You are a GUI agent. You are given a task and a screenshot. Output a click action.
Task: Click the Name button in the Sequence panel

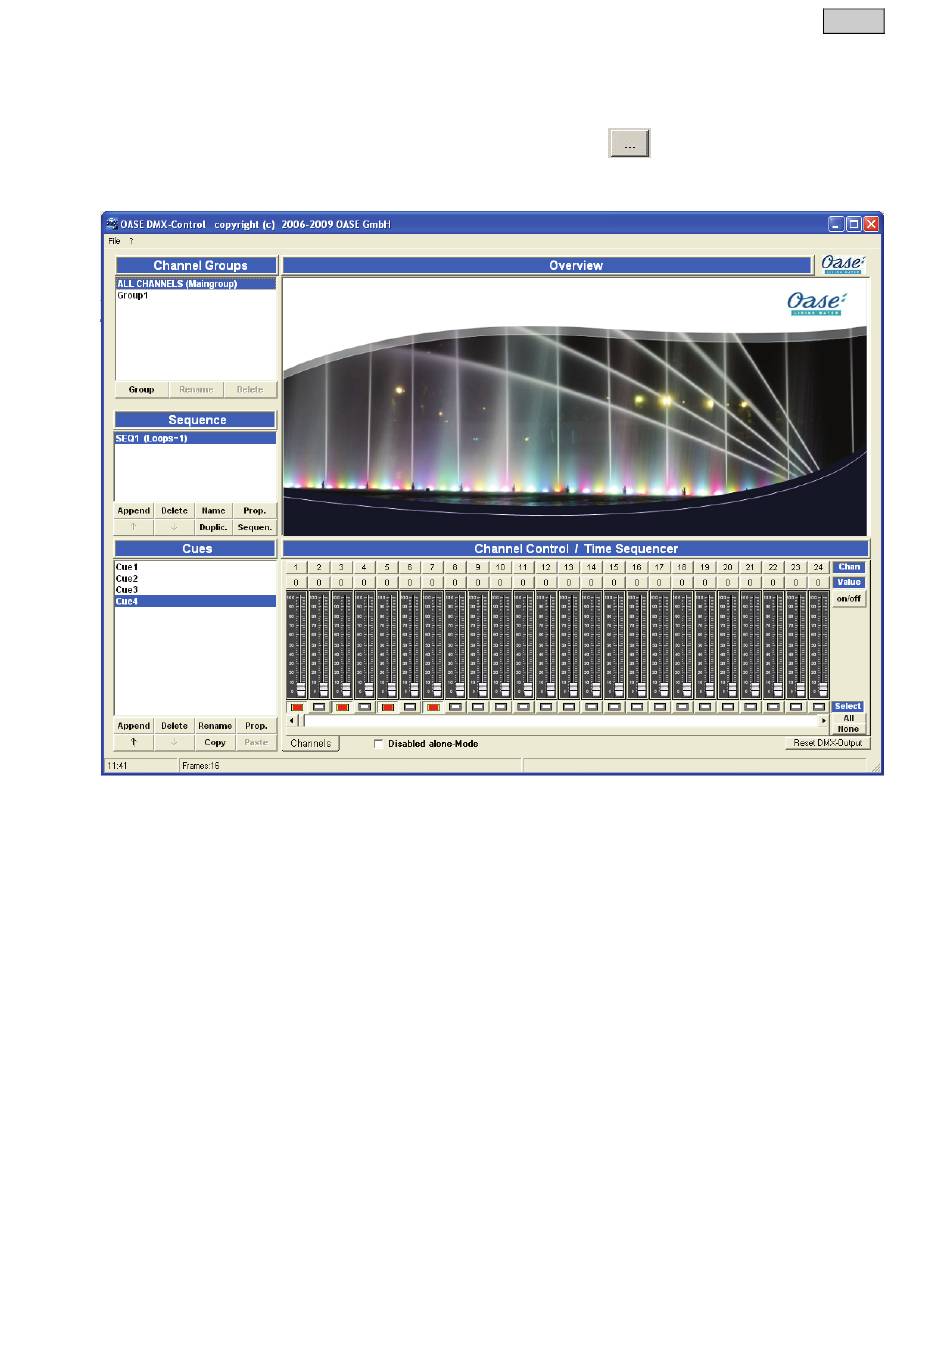pyautogui.click(x=214, y=511)
